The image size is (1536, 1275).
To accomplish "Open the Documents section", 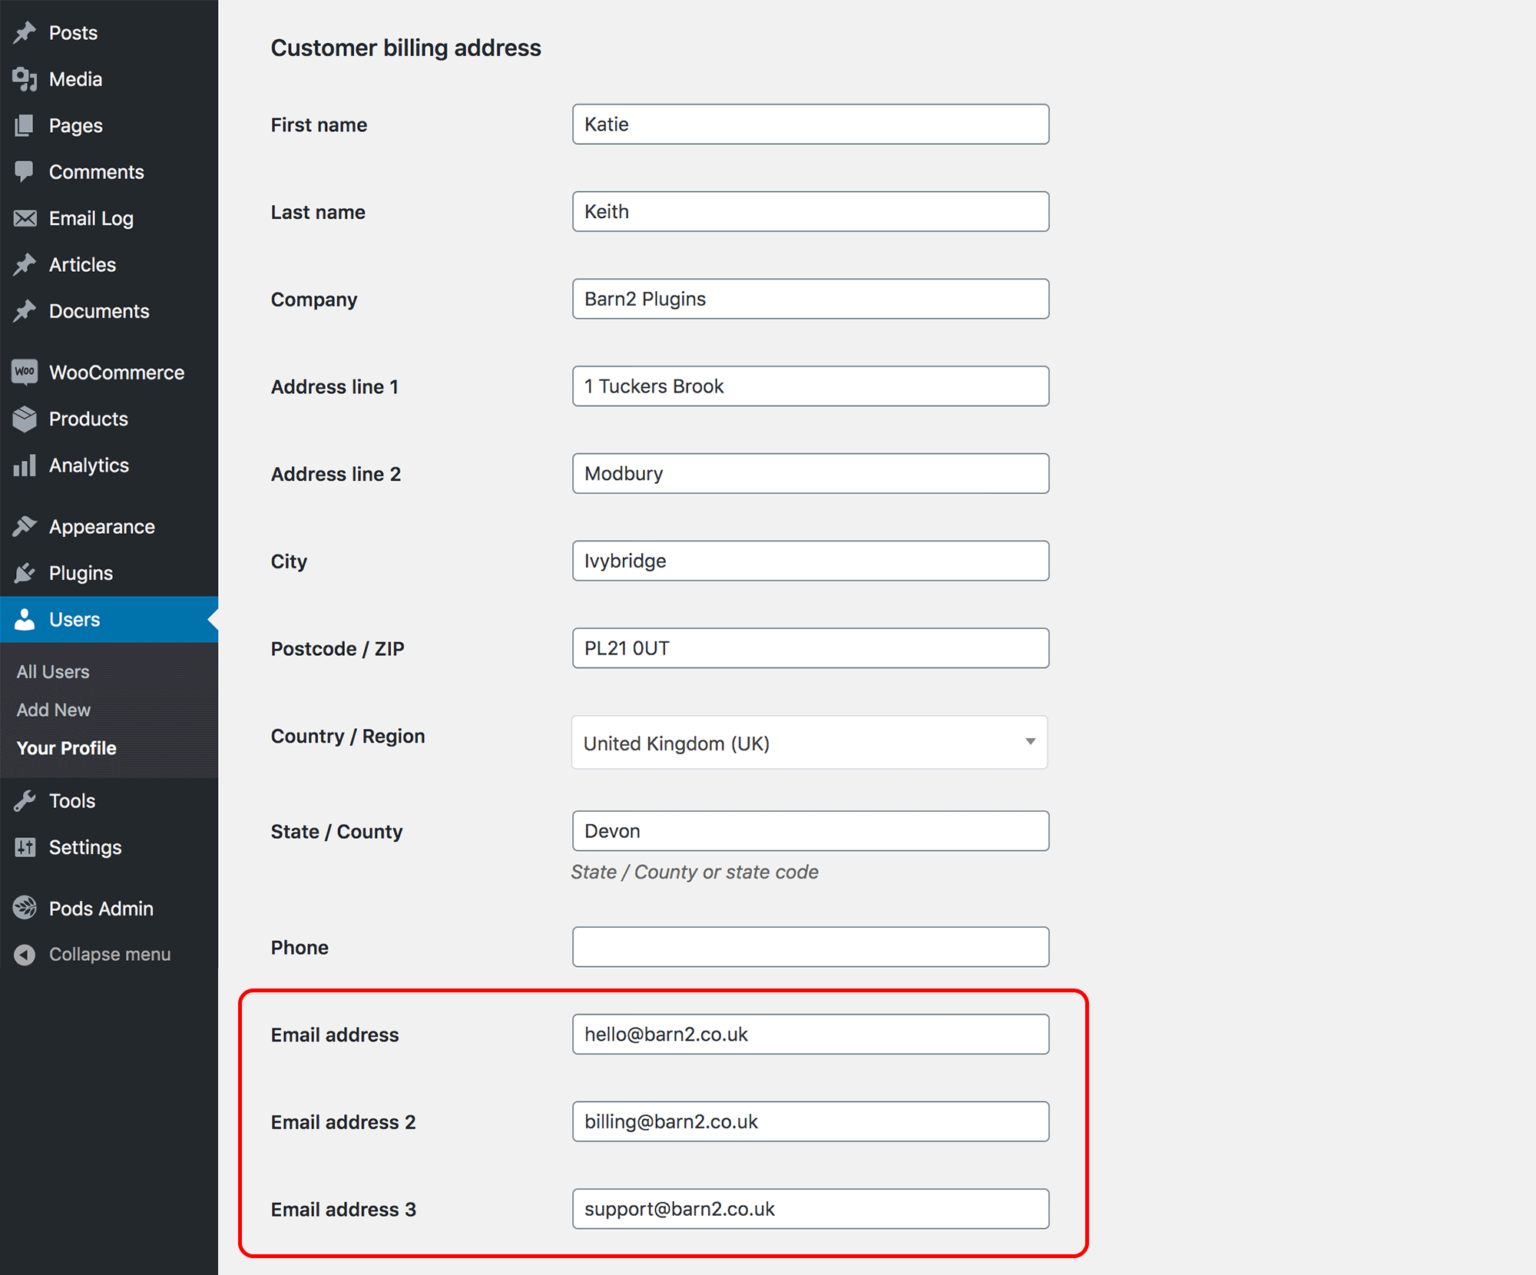I will [x=99, y=311].
